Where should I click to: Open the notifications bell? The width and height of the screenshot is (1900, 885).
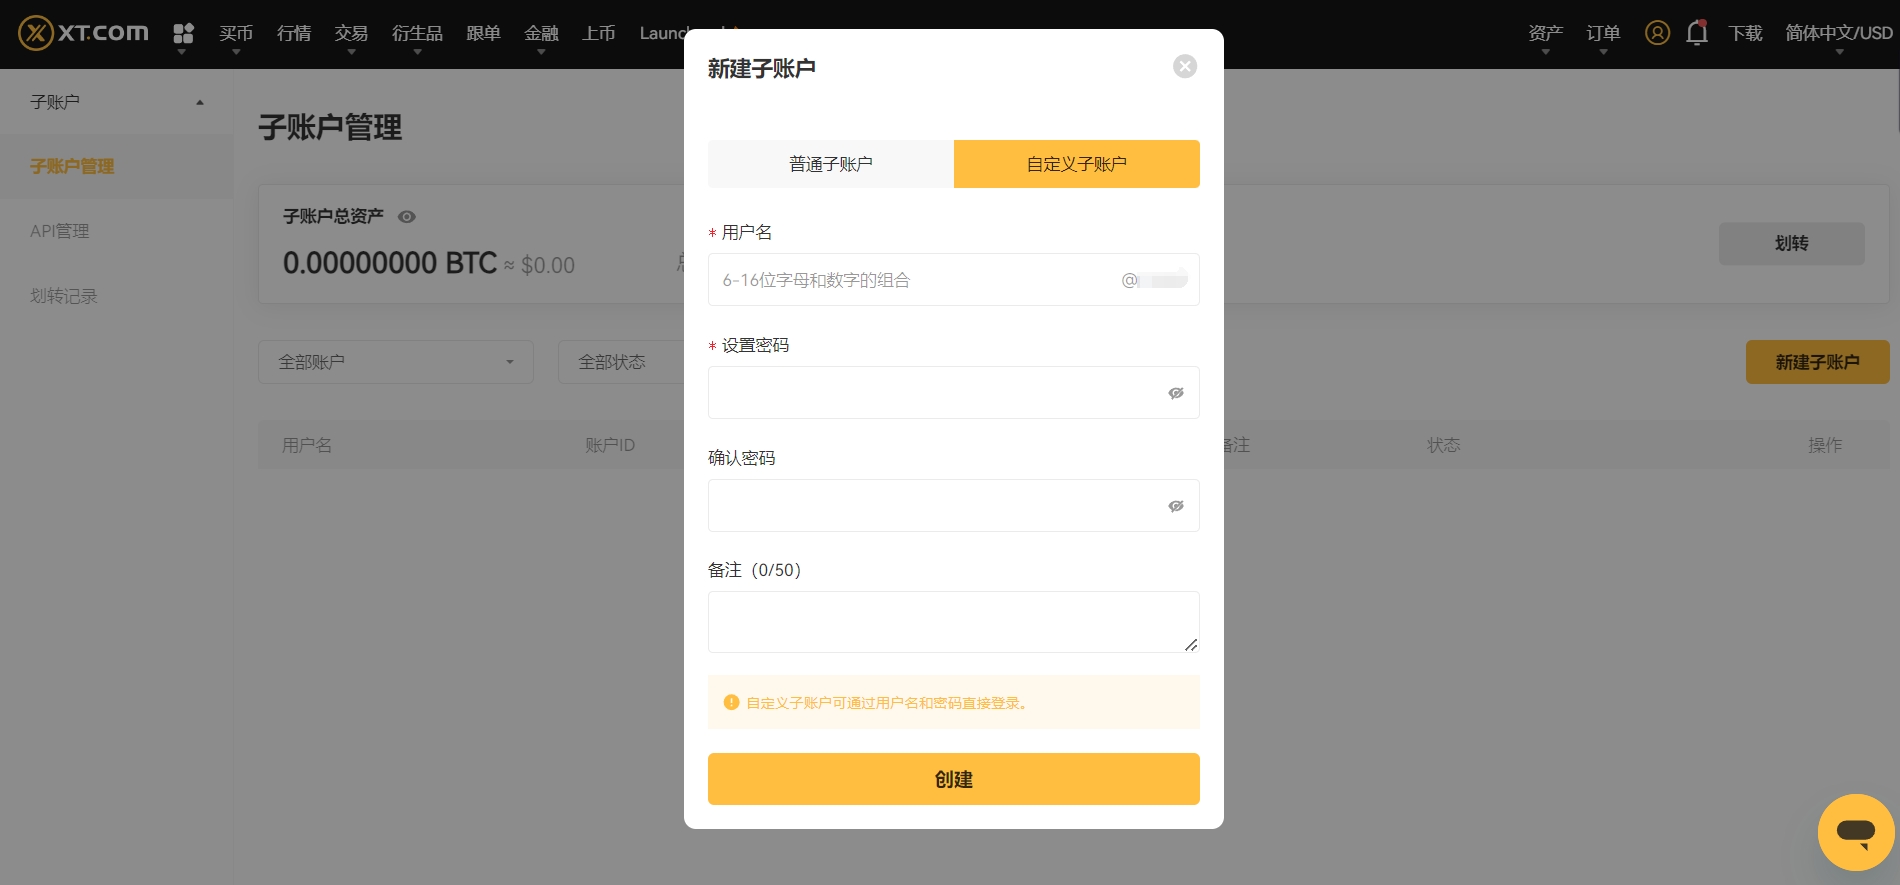click(x=1697, y=33)
